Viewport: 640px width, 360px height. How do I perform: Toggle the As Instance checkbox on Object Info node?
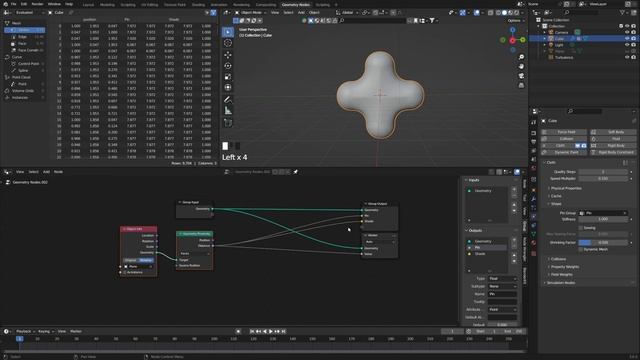pos(125,272)
